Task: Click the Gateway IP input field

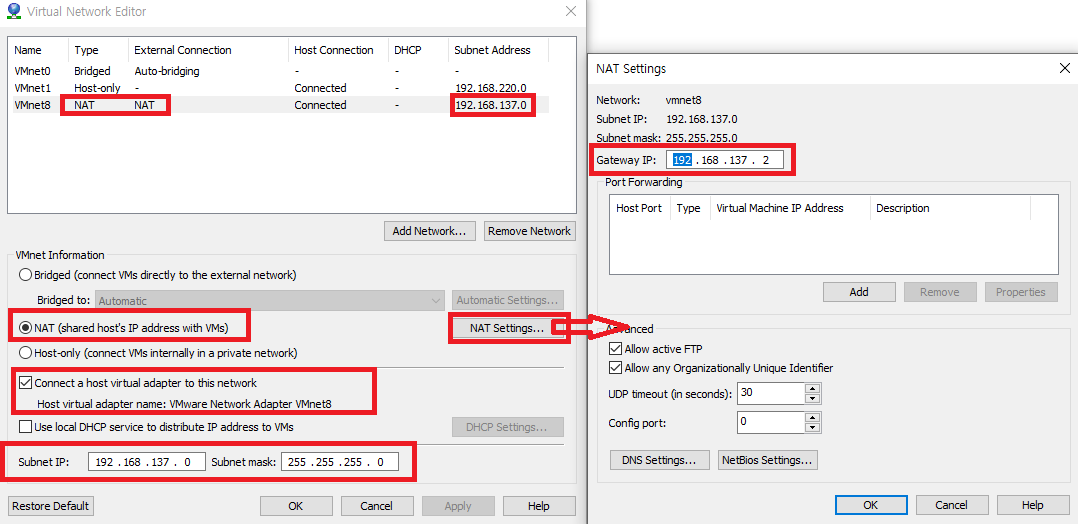Action: click(x=727, y=160)
